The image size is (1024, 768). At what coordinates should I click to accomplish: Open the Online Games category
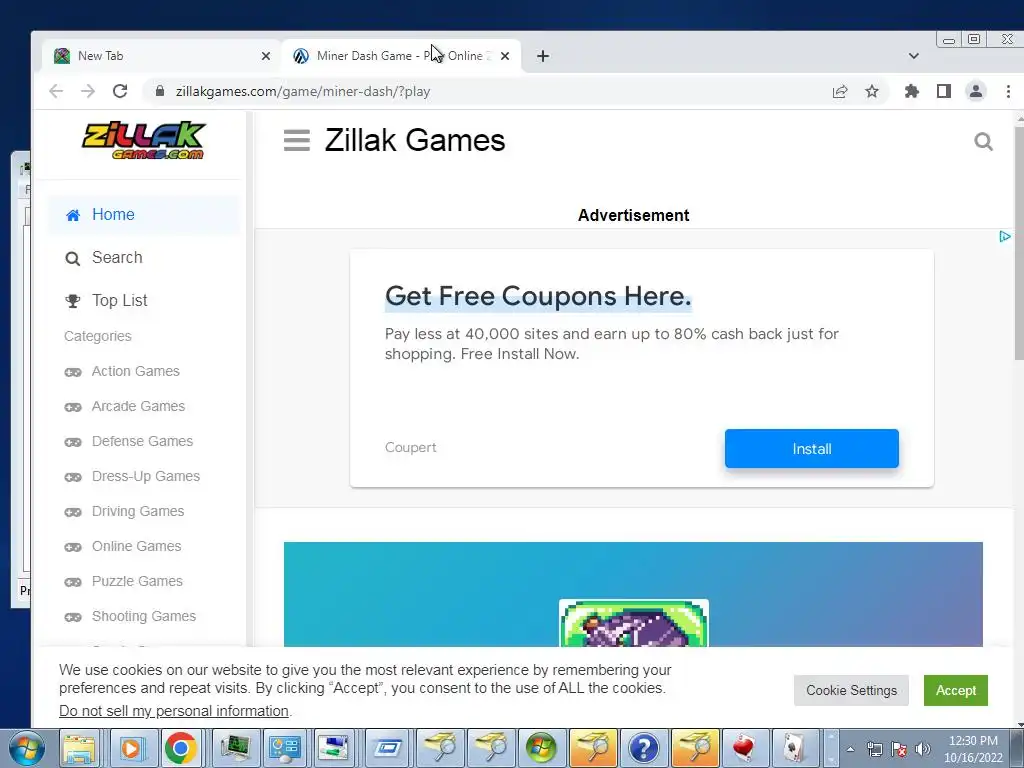tap(123, 547)
